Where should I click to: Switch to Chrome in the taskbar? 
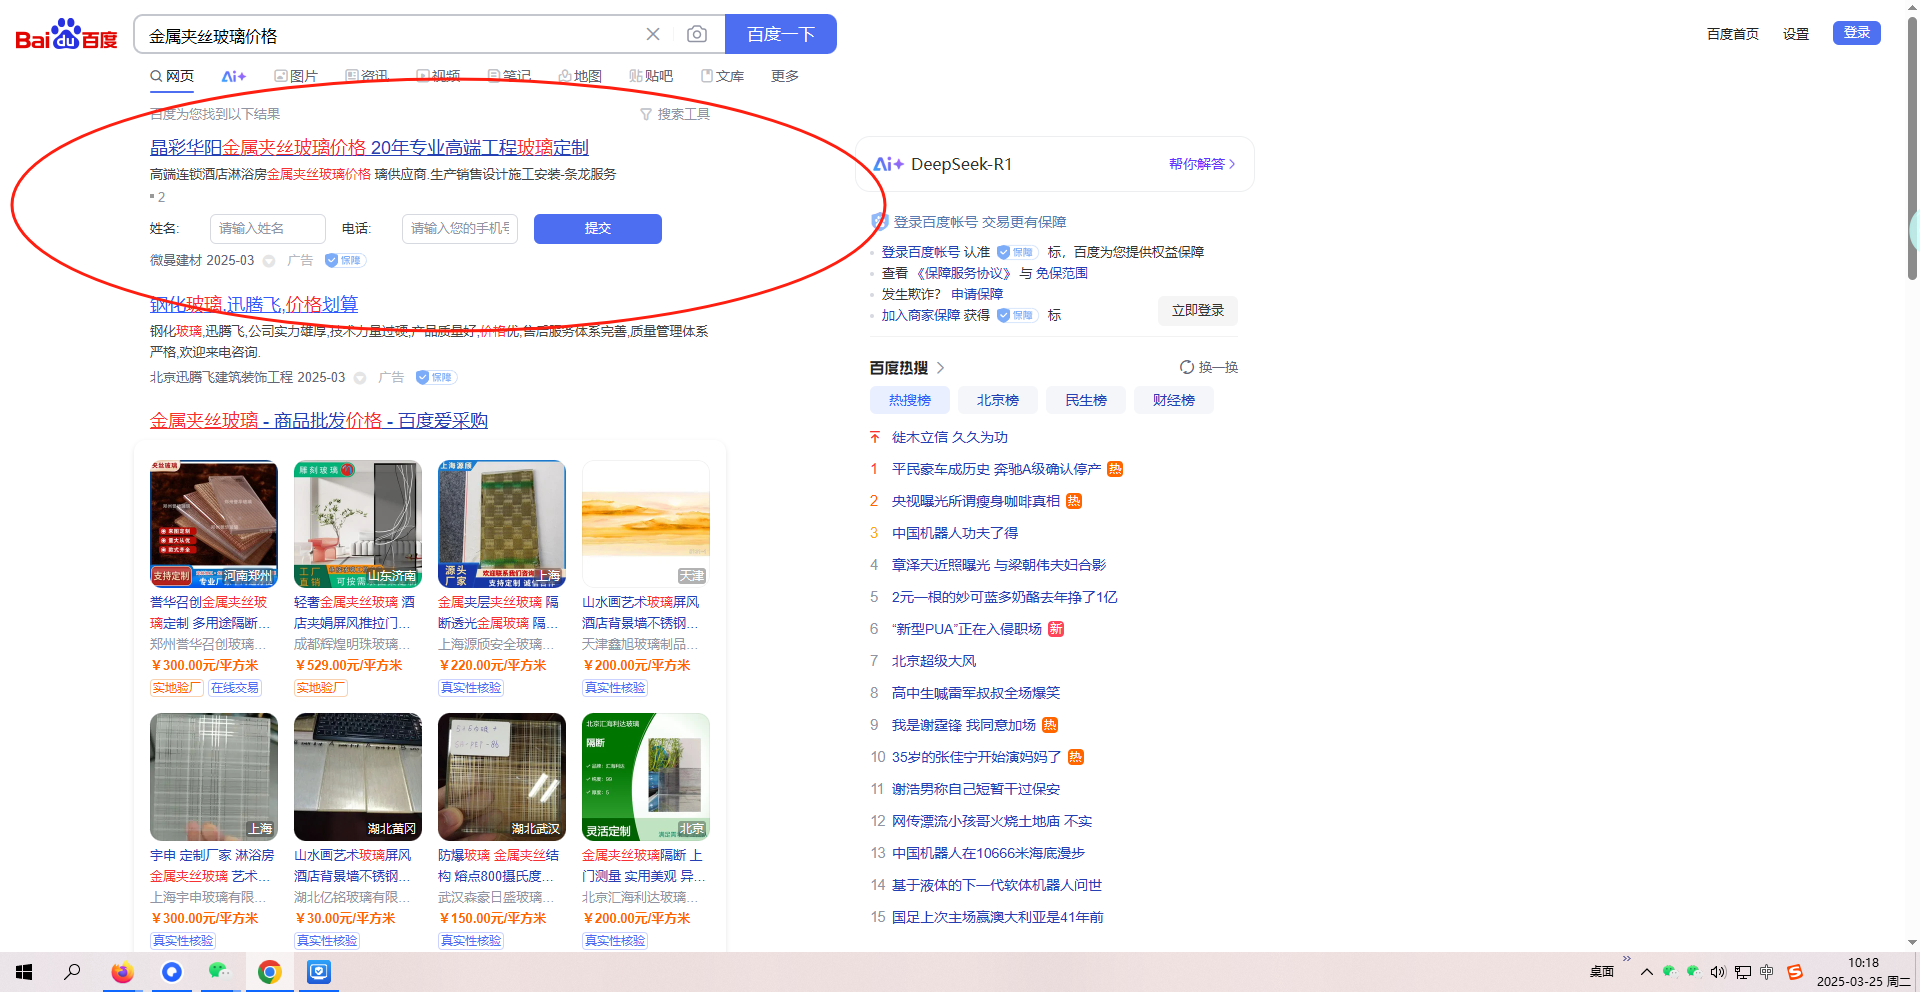pyautogui.click(x=270, y=972)
